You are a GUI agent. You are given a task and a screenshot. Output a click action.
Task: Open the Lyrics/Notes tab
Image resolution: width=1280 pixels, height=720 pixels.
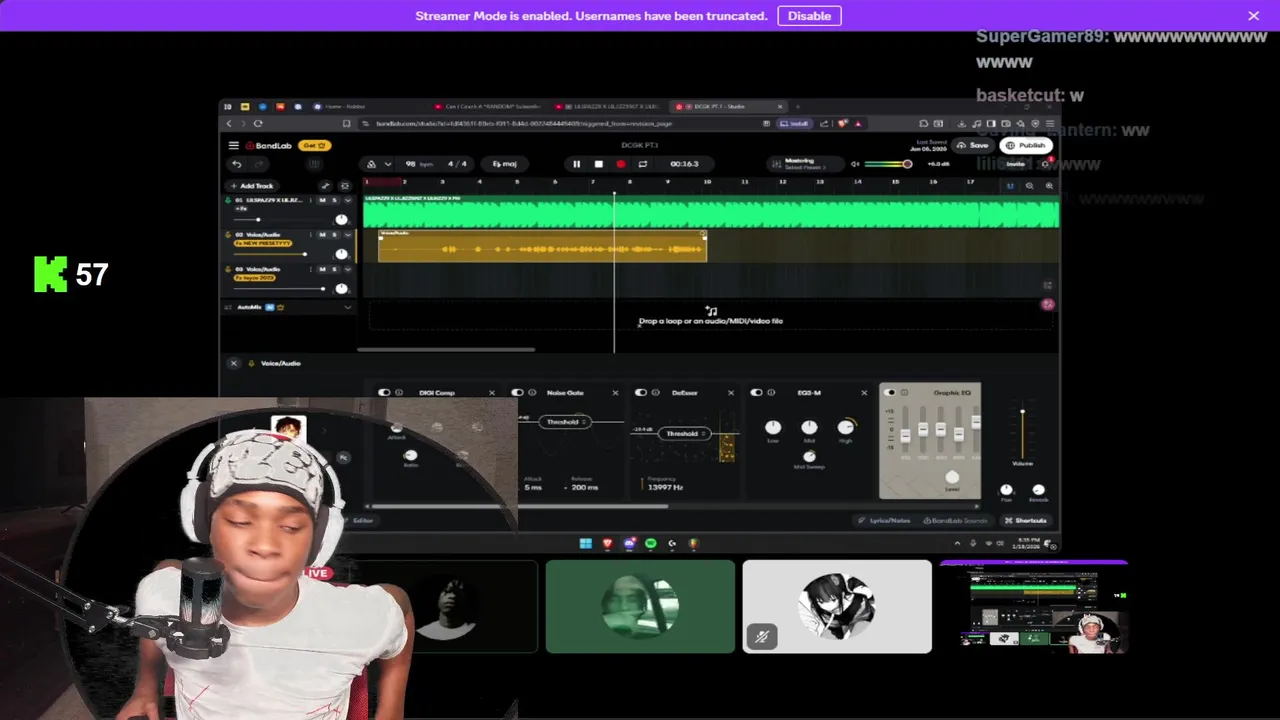885,521
